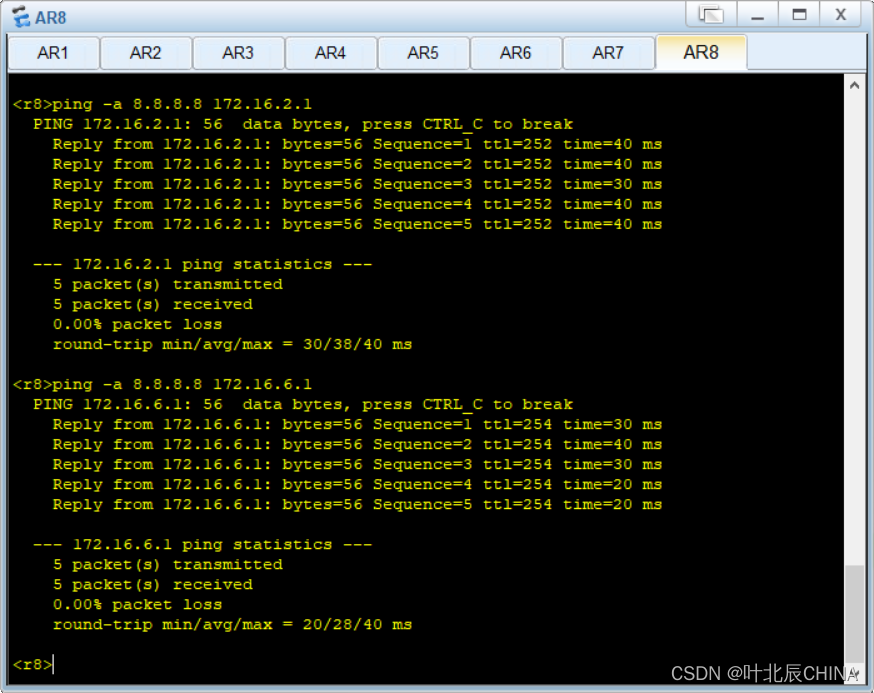Click the PING 172.16.6.1 header line
The image size is (874, 693).
pos(303,405)
